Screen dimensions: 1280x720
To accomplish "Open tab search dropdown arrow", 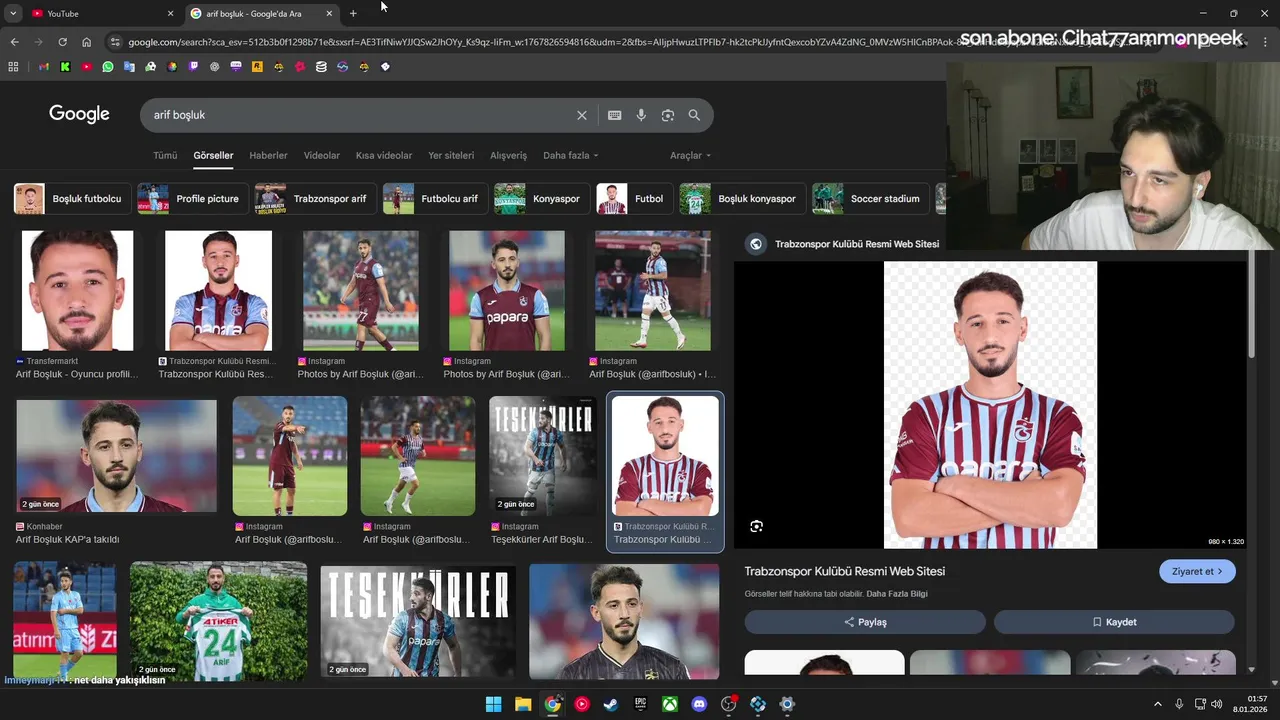I will [x=13, y=14].
